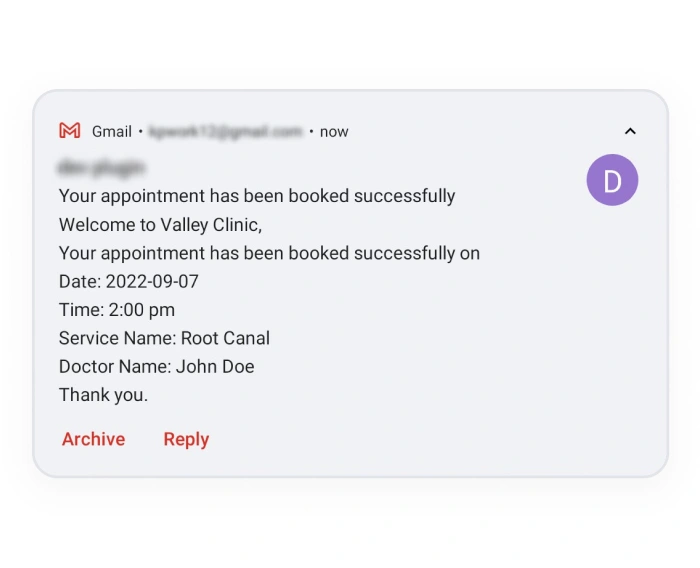Click the "John Doe" doctor name

(215, 366)
